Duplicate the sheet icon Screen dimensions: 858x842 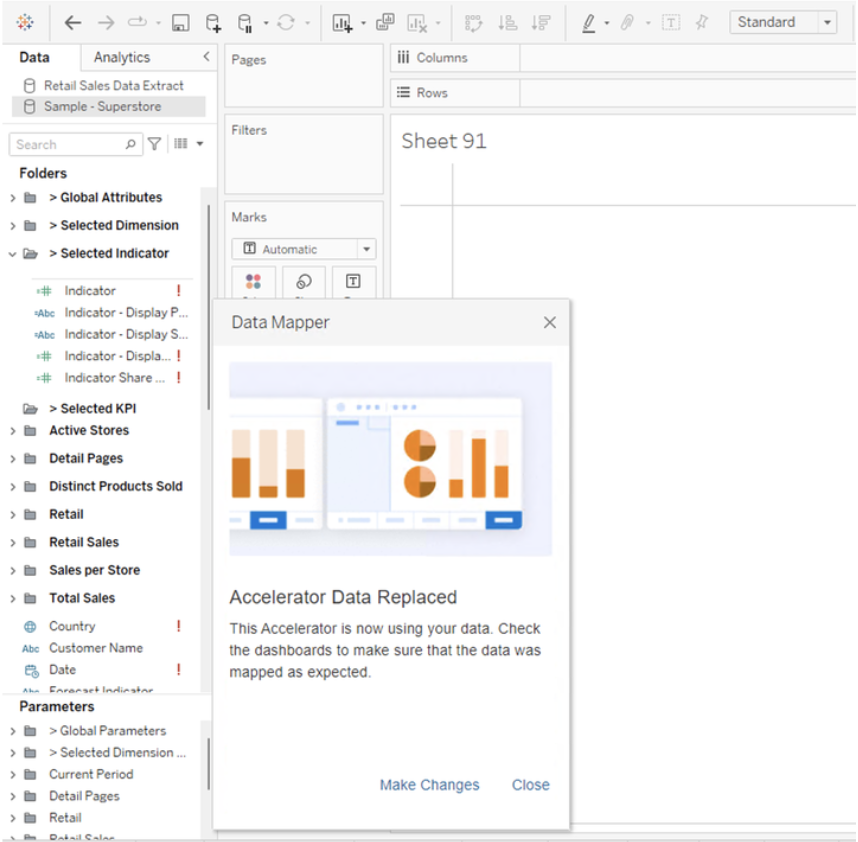(385, 22)
